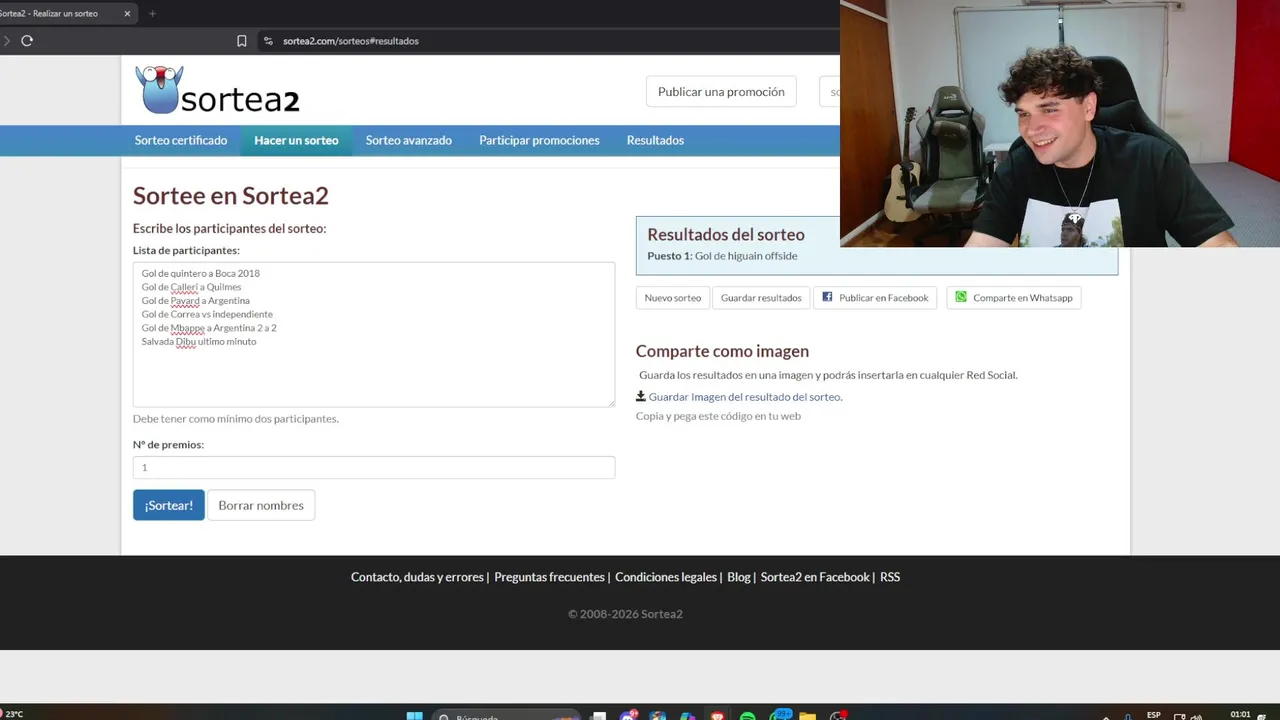Go to Sorteo avanzado
The width and height of the screenshot is (1280, 720).
pyautogui.click(x=409, y=140)
